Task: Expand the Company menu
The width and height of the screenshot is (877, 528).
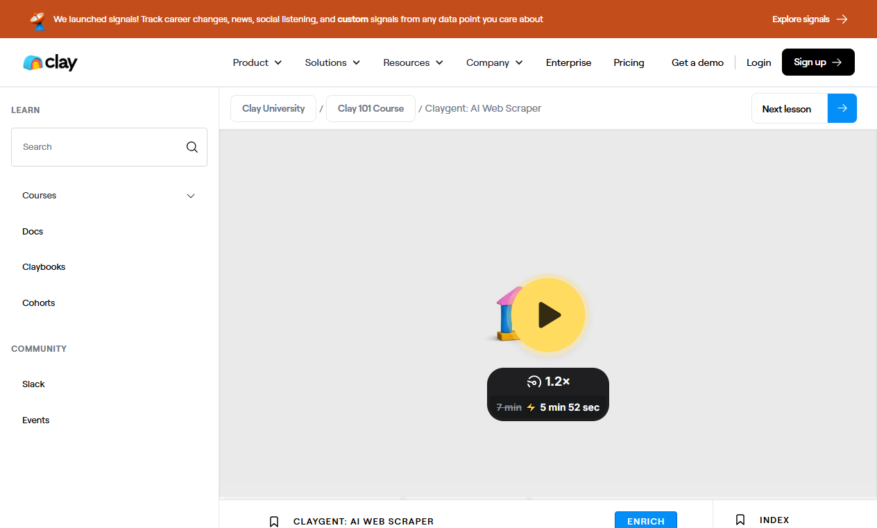Action: 494,63
